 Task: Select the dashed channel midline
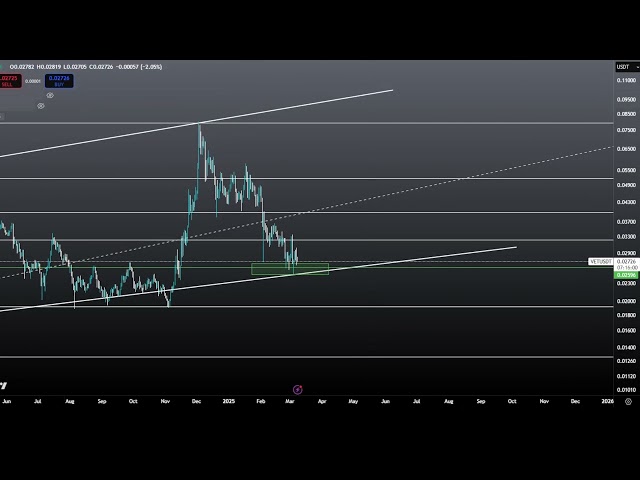450,182
